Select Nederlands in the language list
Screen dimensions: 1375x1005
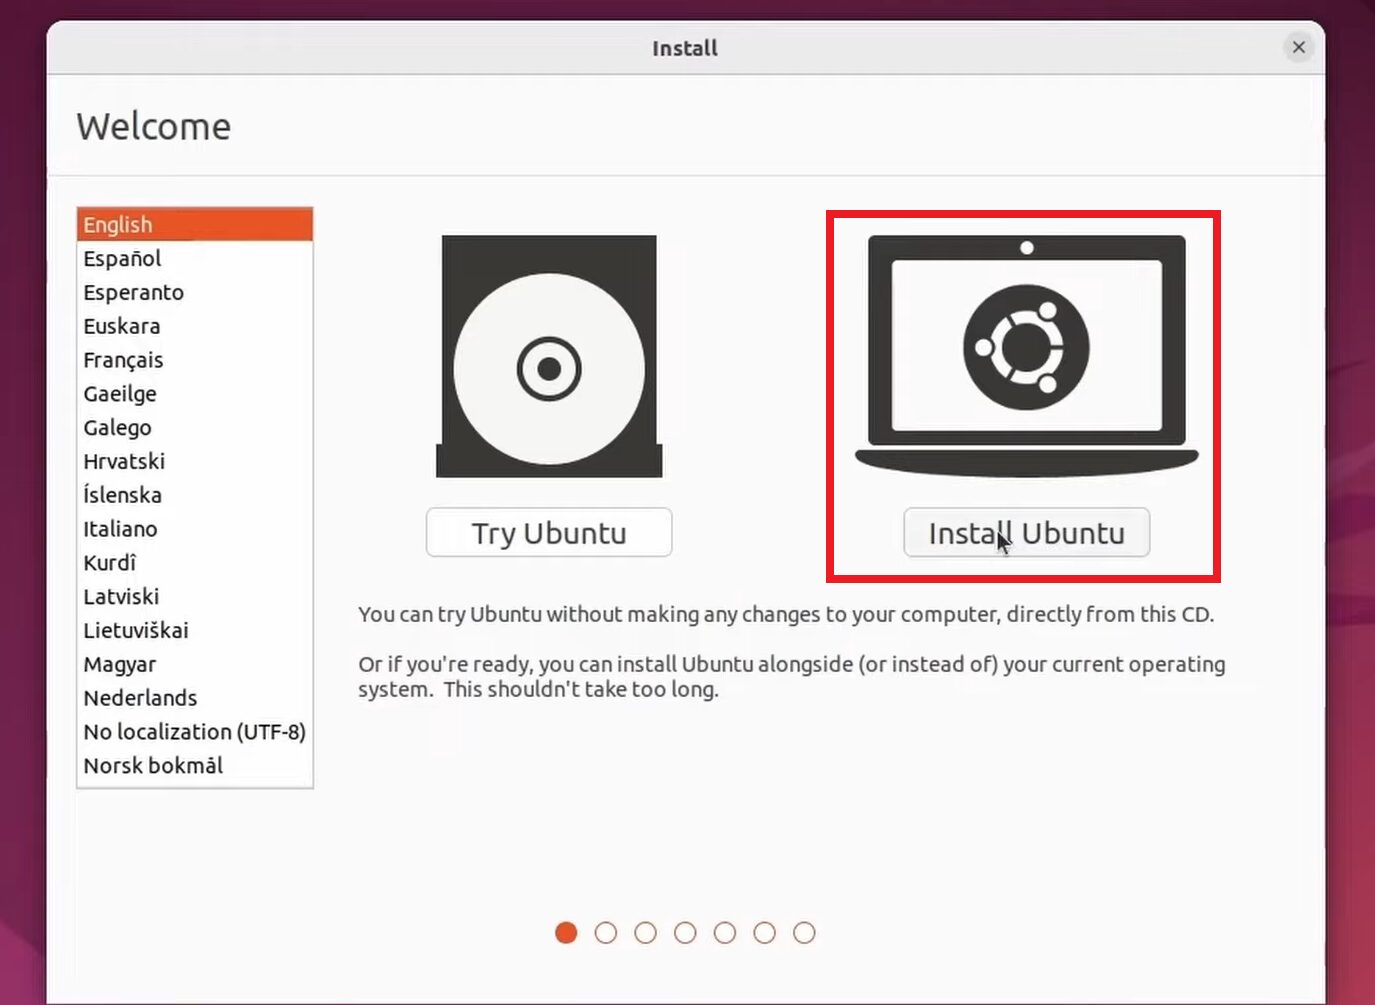195,698
